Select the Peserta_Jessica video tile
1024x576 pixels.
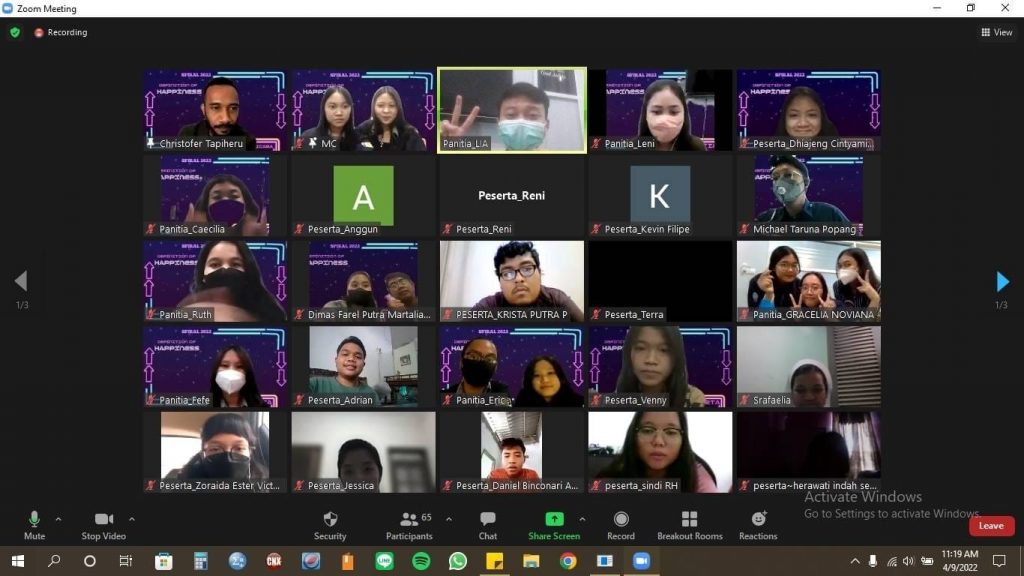(363, 452)
